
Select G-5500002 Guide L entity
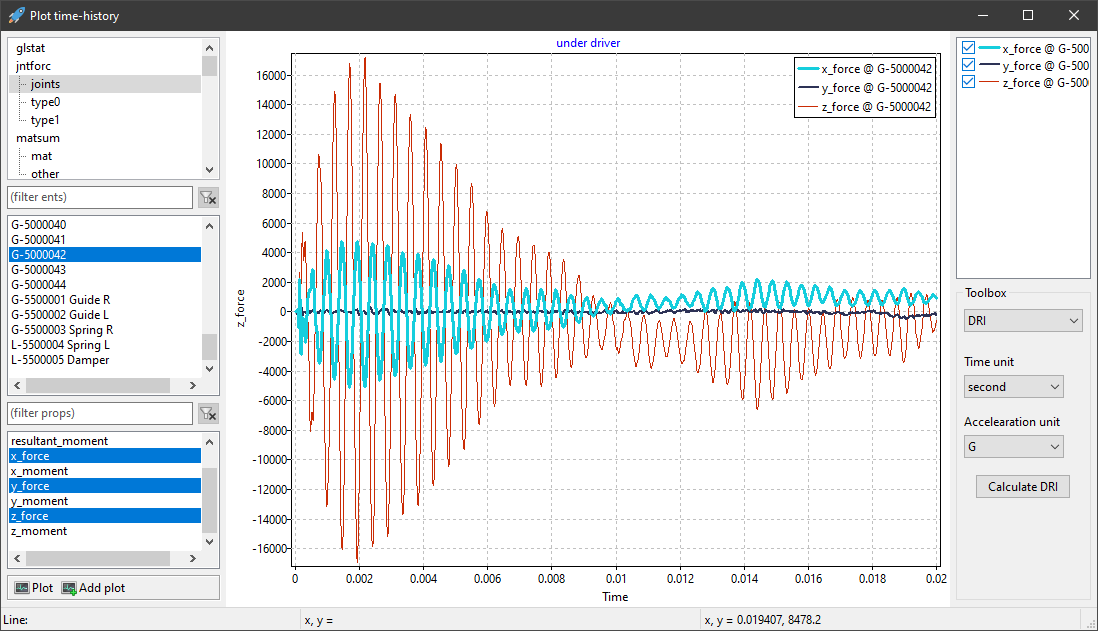click(105, 315)
